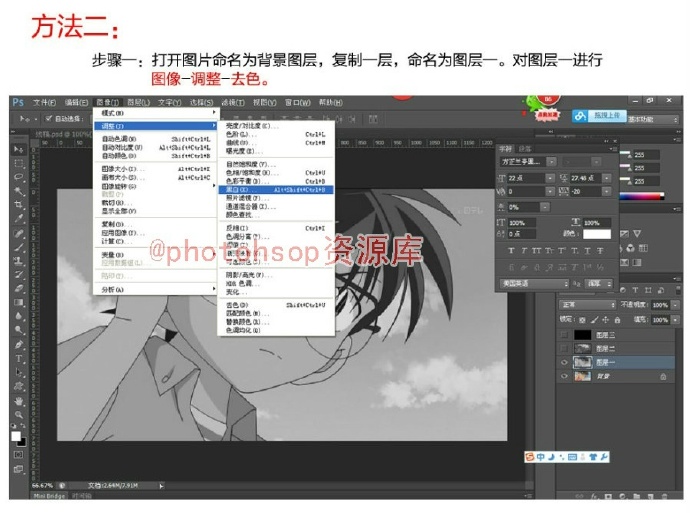Toggle Quick Mask mode icon
Image resolution: width=690 pixels, height=513 pixels.
[18, 454]
